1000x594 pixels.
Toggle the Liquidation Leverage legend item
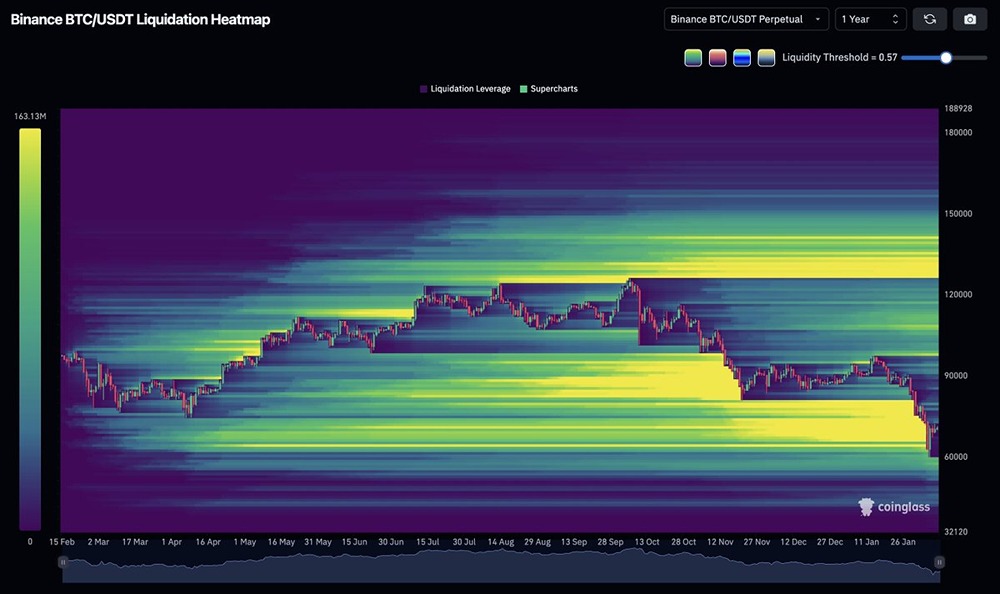tap(465, 89)
